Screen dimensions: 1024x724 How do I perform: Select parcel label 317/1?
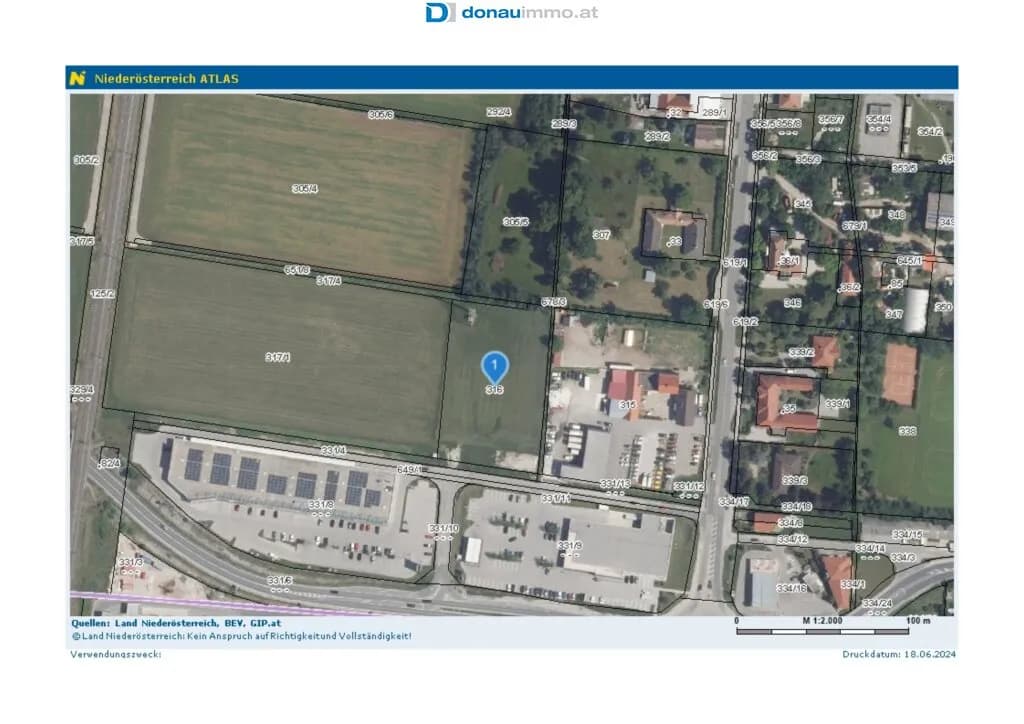click(x=278, y=357)
